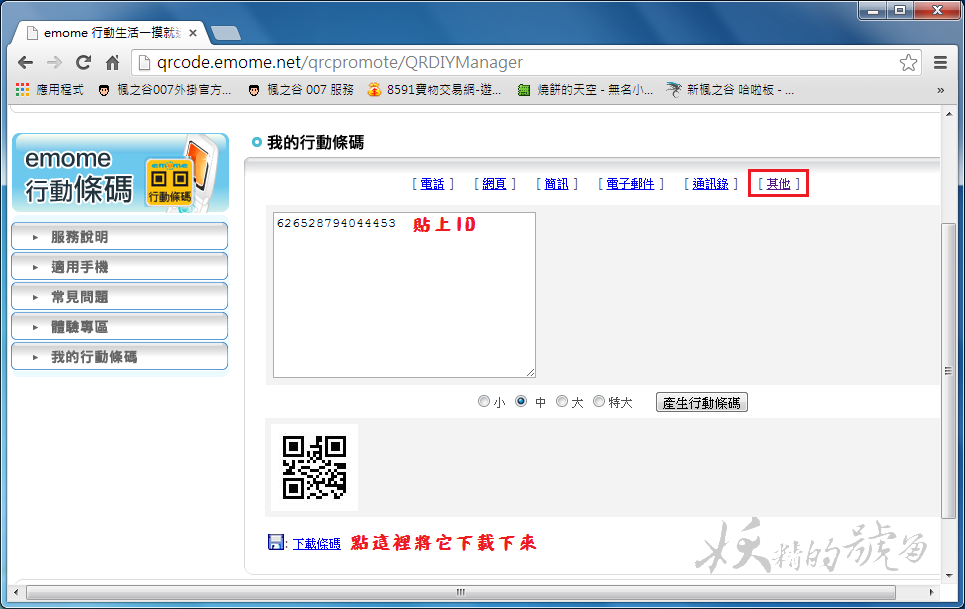Screen dimensions: 965x609
Task: Expand the 體驗專區 sidebar item
Action: (119, 327)
